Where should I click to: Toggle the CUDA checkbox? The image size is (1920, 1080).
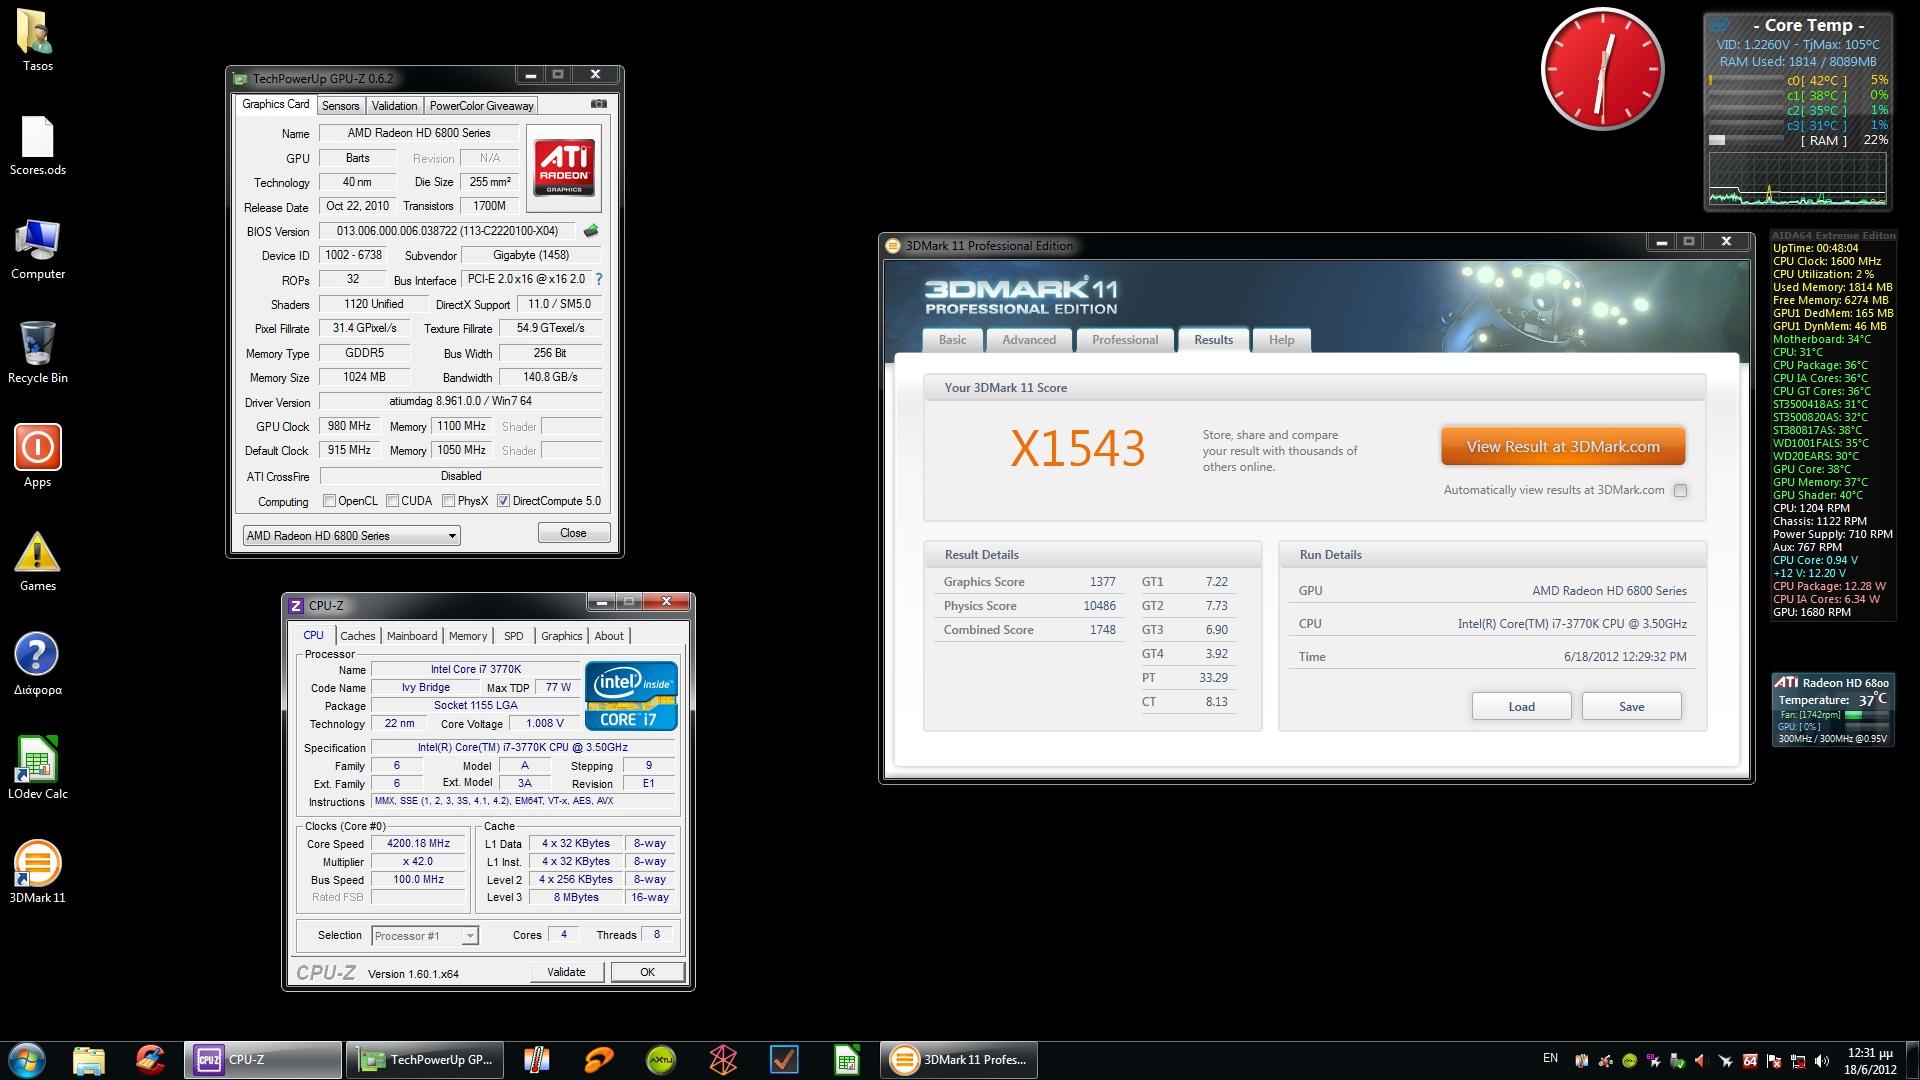click(393, 501)
